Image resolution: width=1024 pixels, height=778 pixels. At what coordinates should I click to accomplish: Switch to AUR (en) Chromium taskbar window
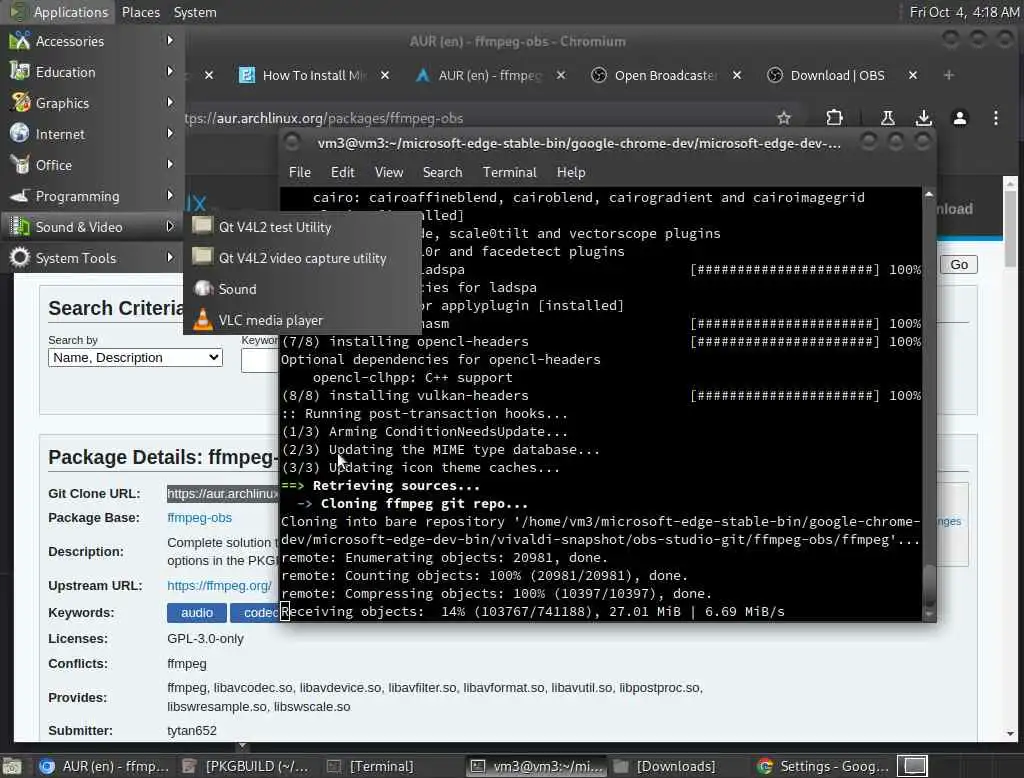[104, 766]
